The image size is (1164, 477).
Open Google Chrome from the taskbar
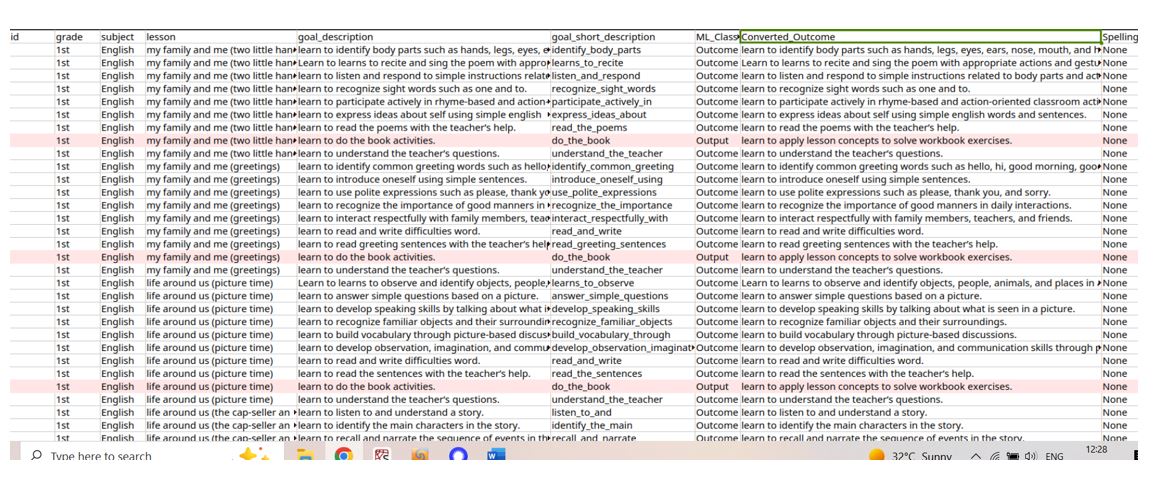[343, 455]
